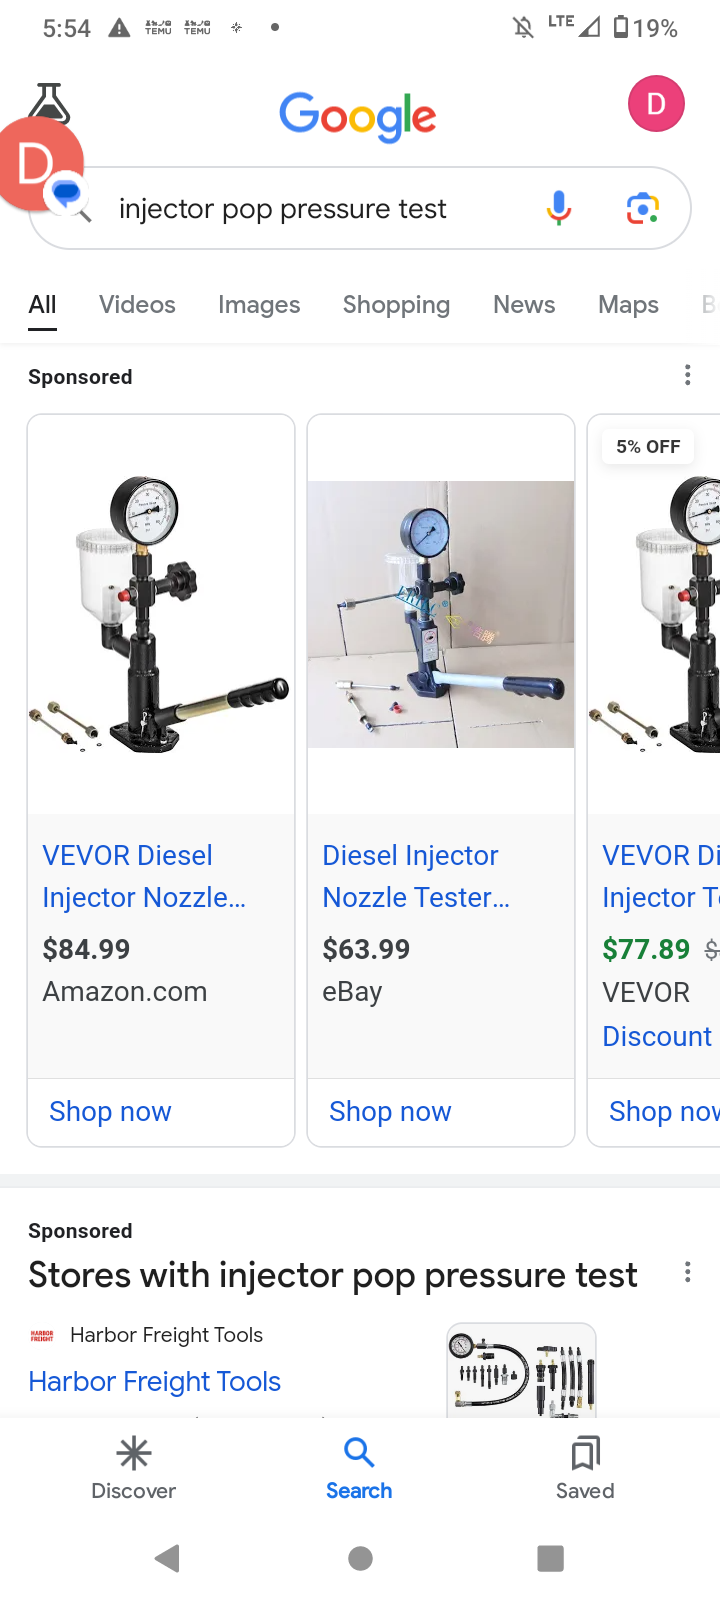Tap the Android home circle button
The height and width of the screenshot is (1600, 720).
(360, 1558)
